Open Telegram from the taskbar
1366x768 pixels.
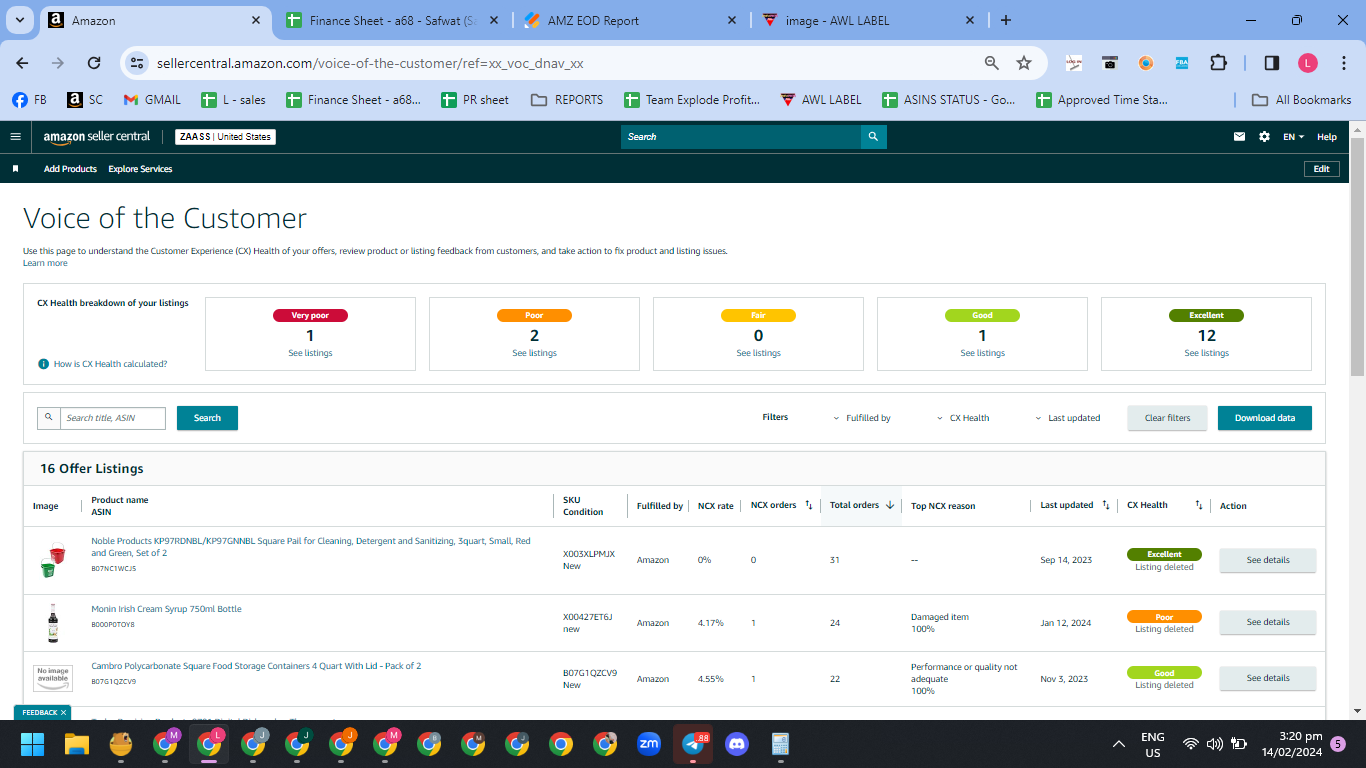pos(693,744)
